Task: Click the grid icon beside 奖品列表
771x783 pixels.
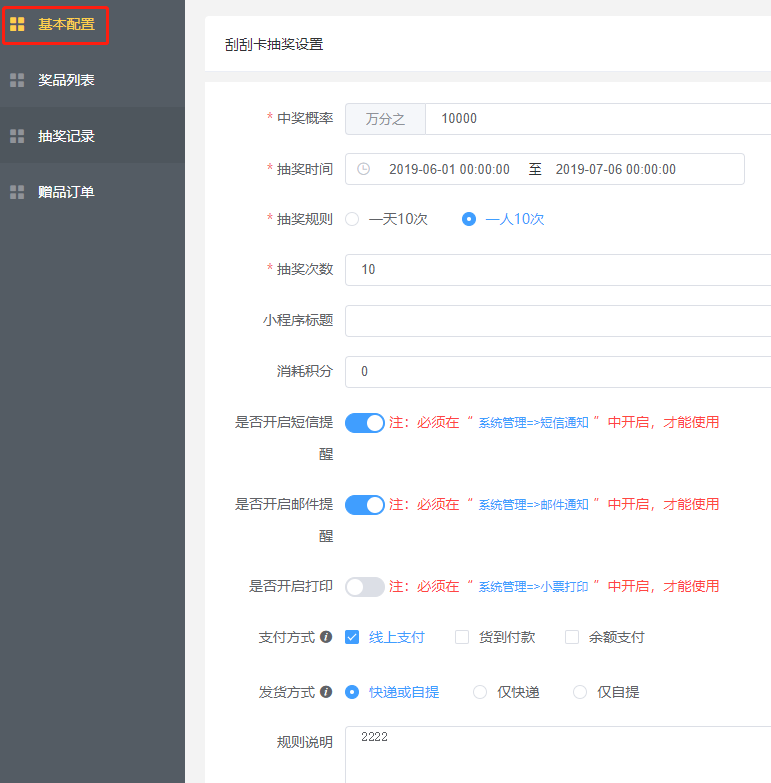Action: [x=17, y=80]
